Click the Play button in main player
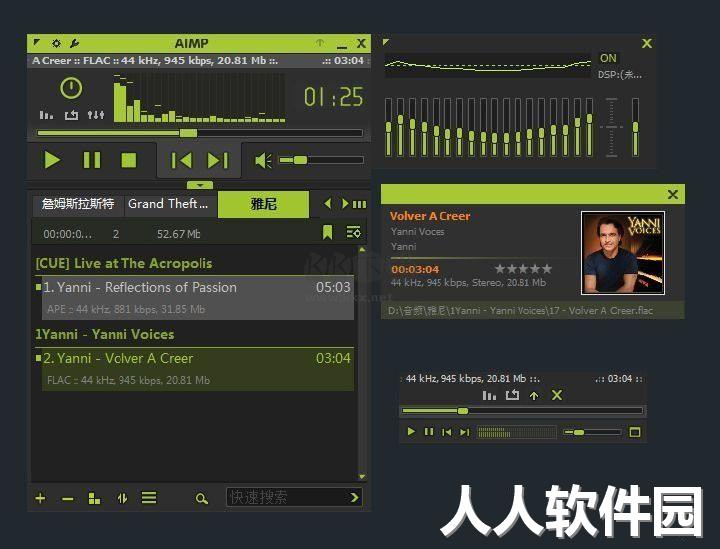This screenshot has height=549, width=720. point(52,161)
